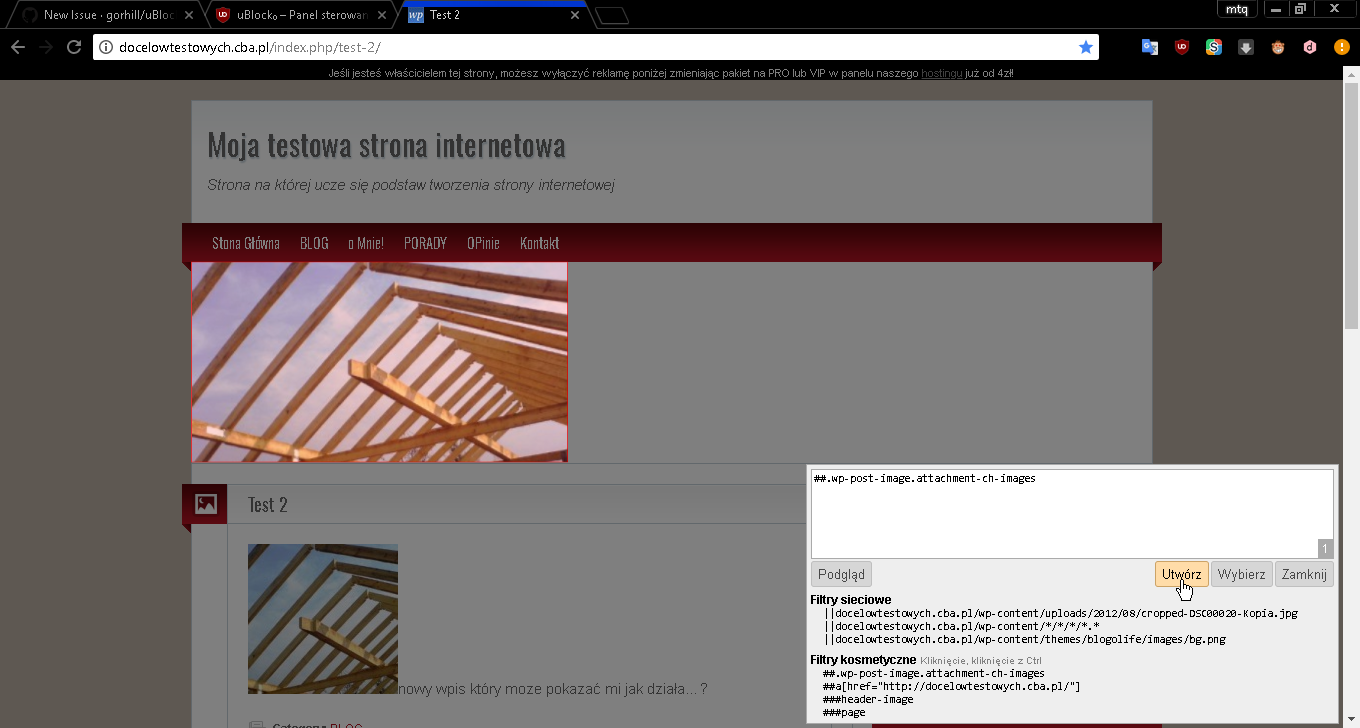This screenshot has width=1360, height=728.
Task: Open o Mnie! menu item
Action: click(x=366, y=243)
